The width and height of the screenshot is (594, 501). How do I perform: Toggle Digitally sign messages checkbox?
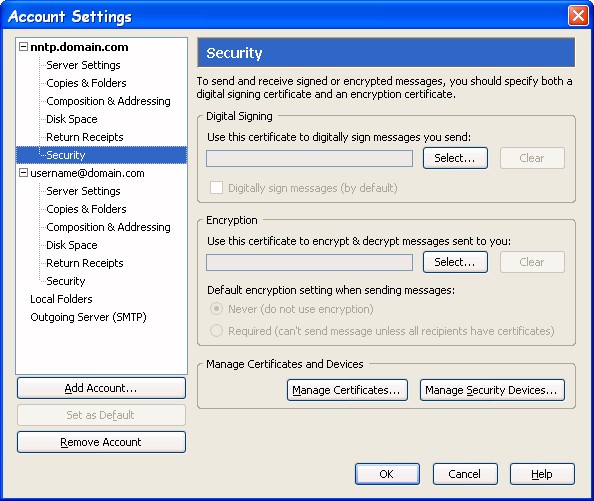[x=216, y=187]
